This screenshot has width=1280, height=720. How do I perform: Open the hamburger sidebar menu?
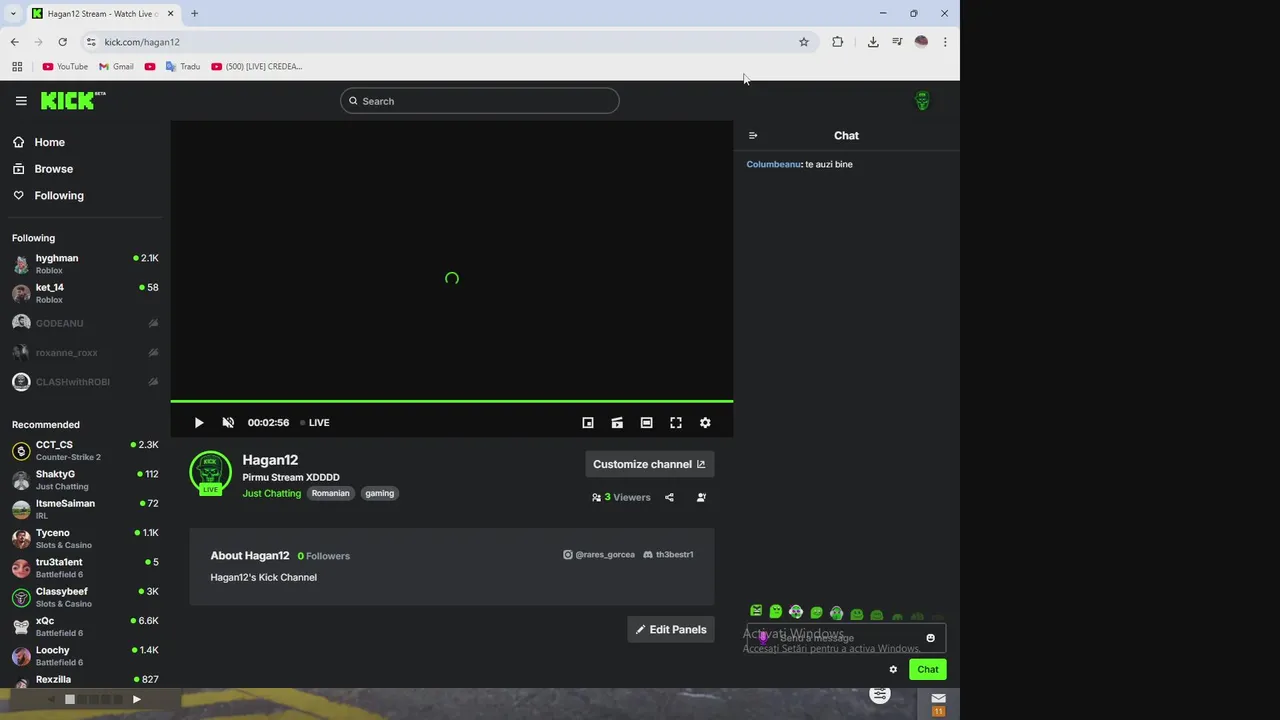[21, 101]
